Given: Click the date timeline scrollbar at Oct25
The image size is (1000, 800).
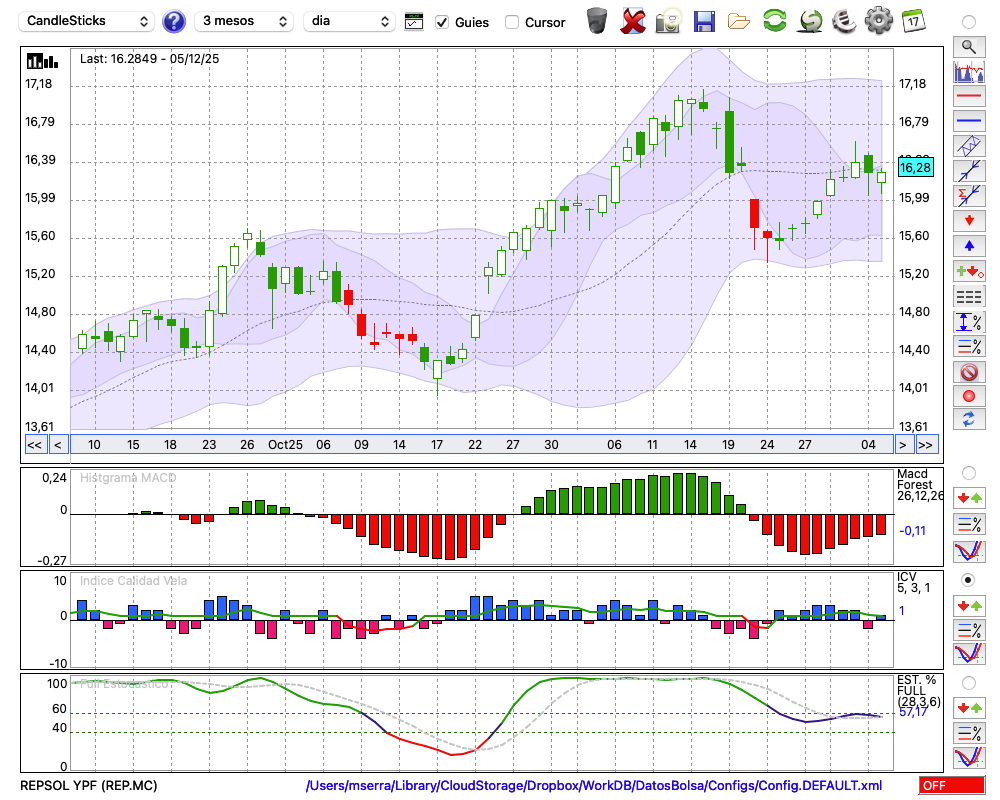Looking at the screenshot, I should 285,445.
